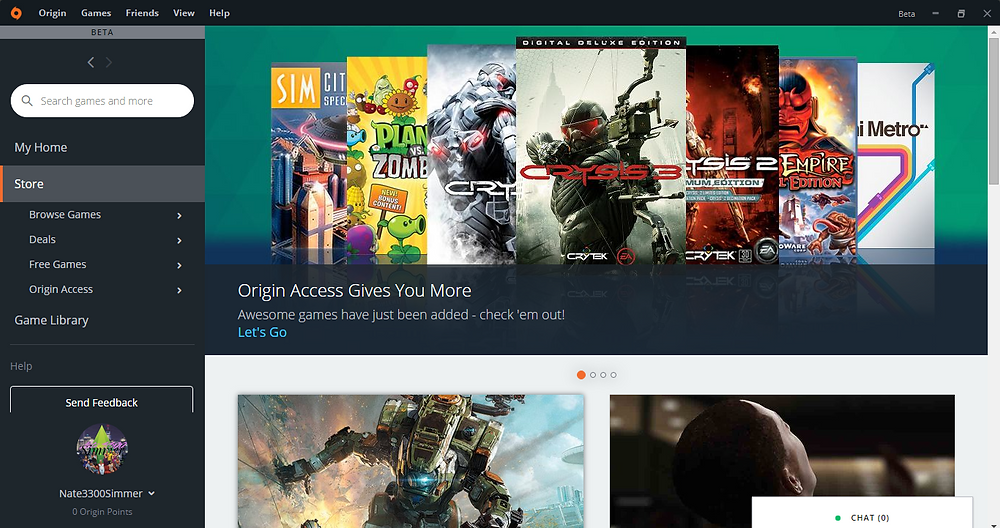This screenshot has height=528, width=1000.
Task: Select the first carousel dot
Action: point(581,375)
